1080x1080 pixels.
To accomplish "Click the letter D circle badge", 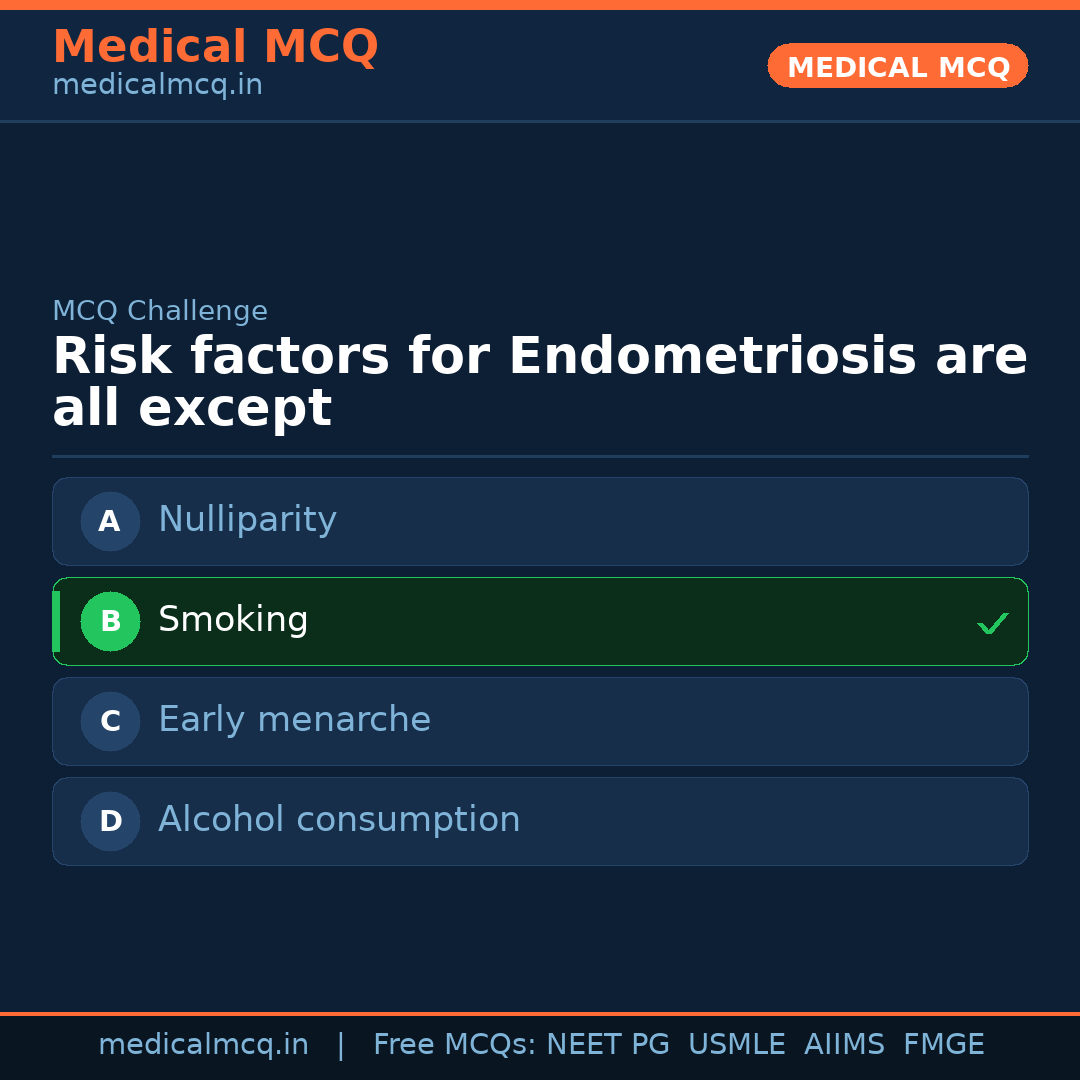I will pyautogui.click(x=110, y=821).
